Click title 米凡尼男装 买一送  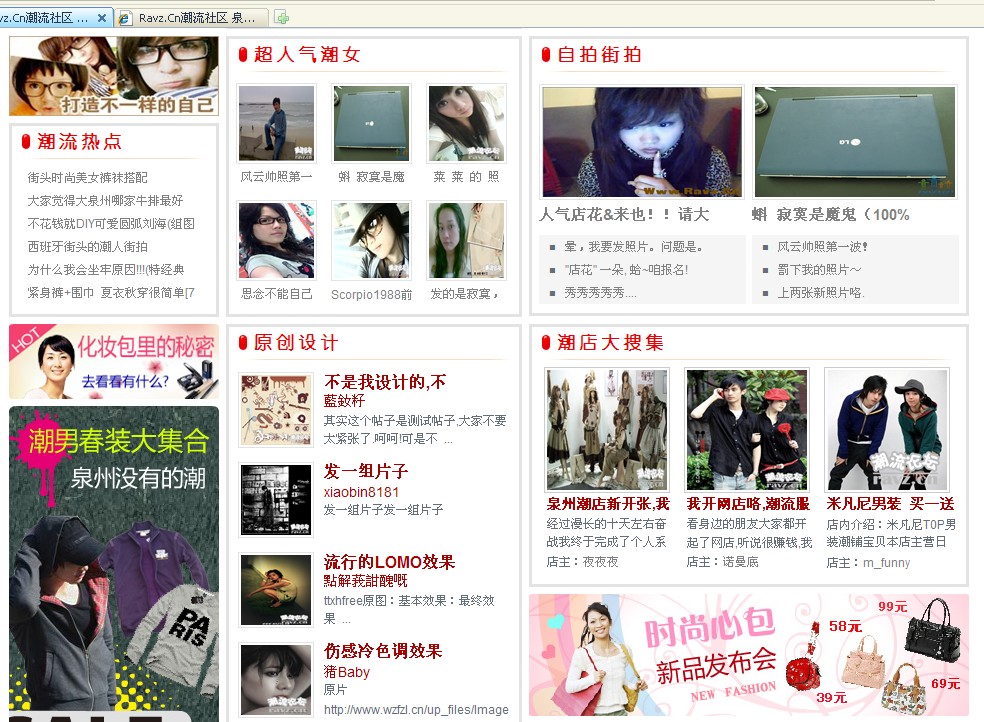click(890, 504)
